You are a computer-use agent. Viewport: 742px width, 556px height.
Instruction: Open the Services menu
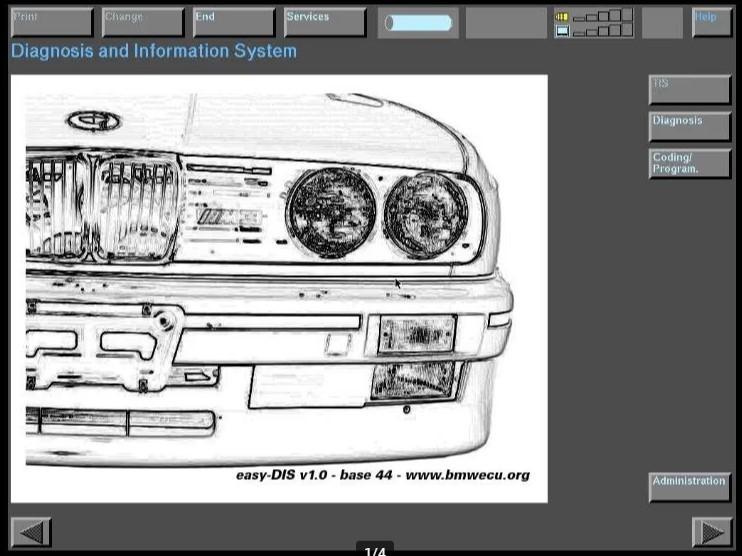click(x=325, y=22)
